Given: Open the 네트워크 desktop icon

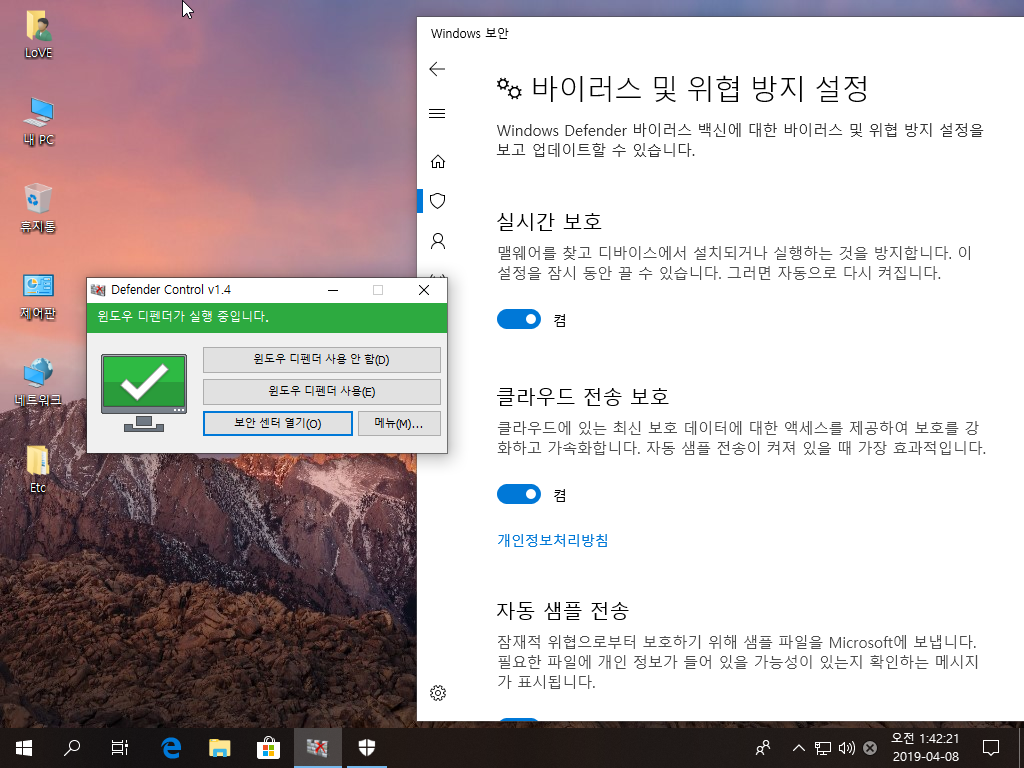Looking at the screenshot, I should [38, 383].
